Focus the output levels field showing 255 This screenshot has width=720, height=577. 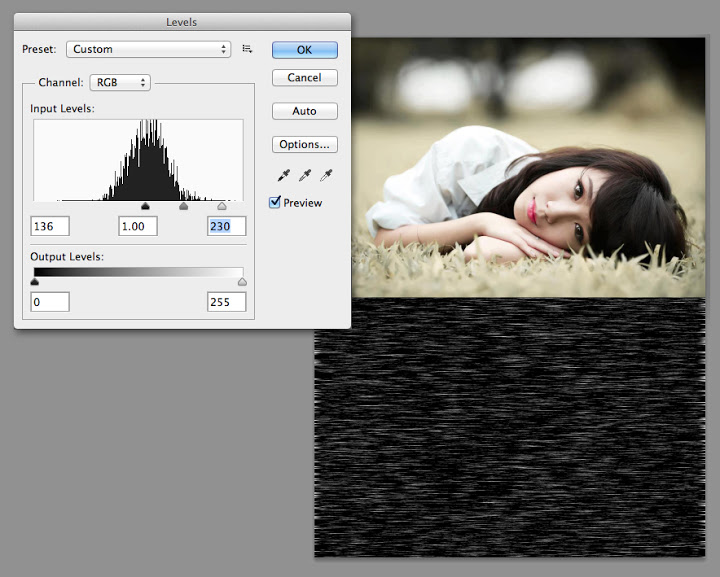(226, 301)
